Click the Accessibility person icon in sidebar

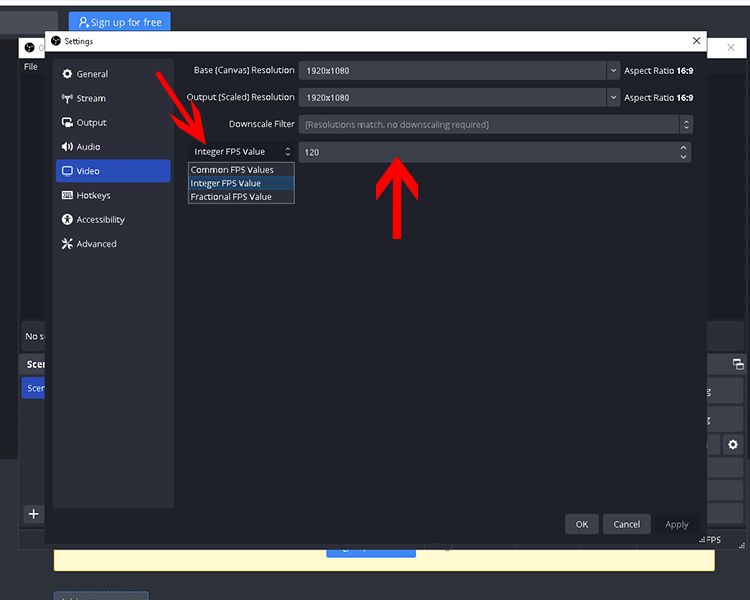coord(67,220)
